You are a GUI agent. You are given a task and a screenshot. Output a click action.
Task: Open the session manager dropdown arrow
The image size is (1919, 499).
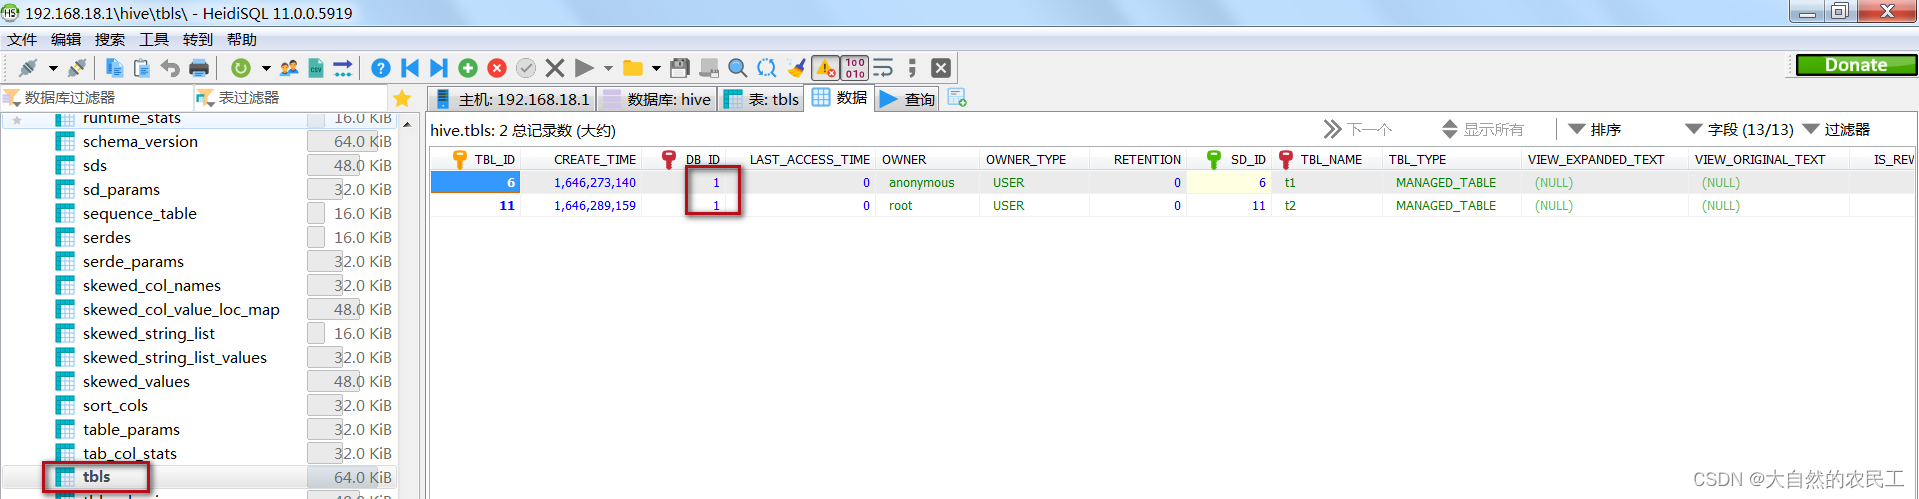coord(53,68)
